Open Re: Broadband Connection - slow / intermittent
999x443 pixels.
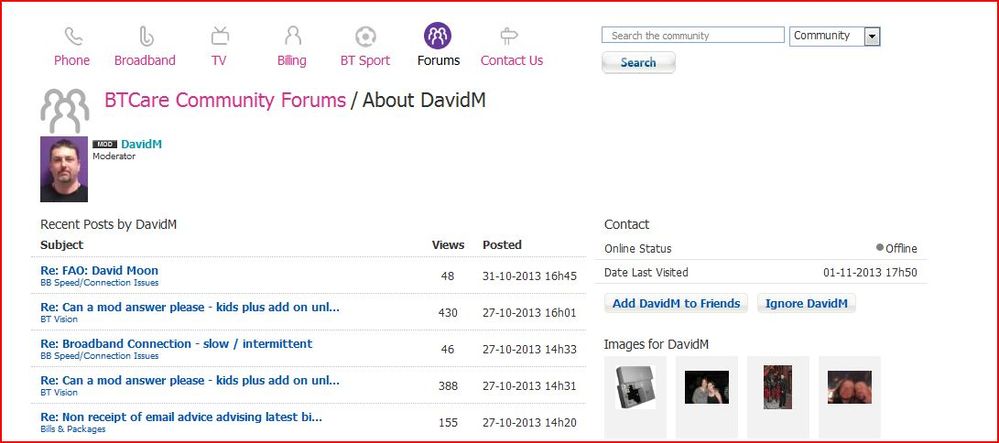click(176, 344)
